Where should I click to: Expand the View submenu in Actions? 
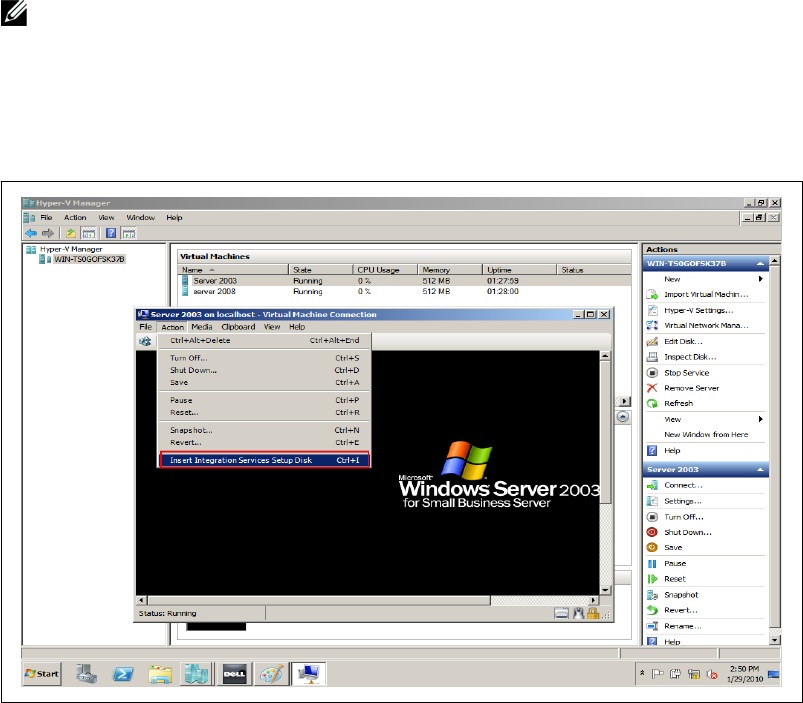tap(761, 419)
